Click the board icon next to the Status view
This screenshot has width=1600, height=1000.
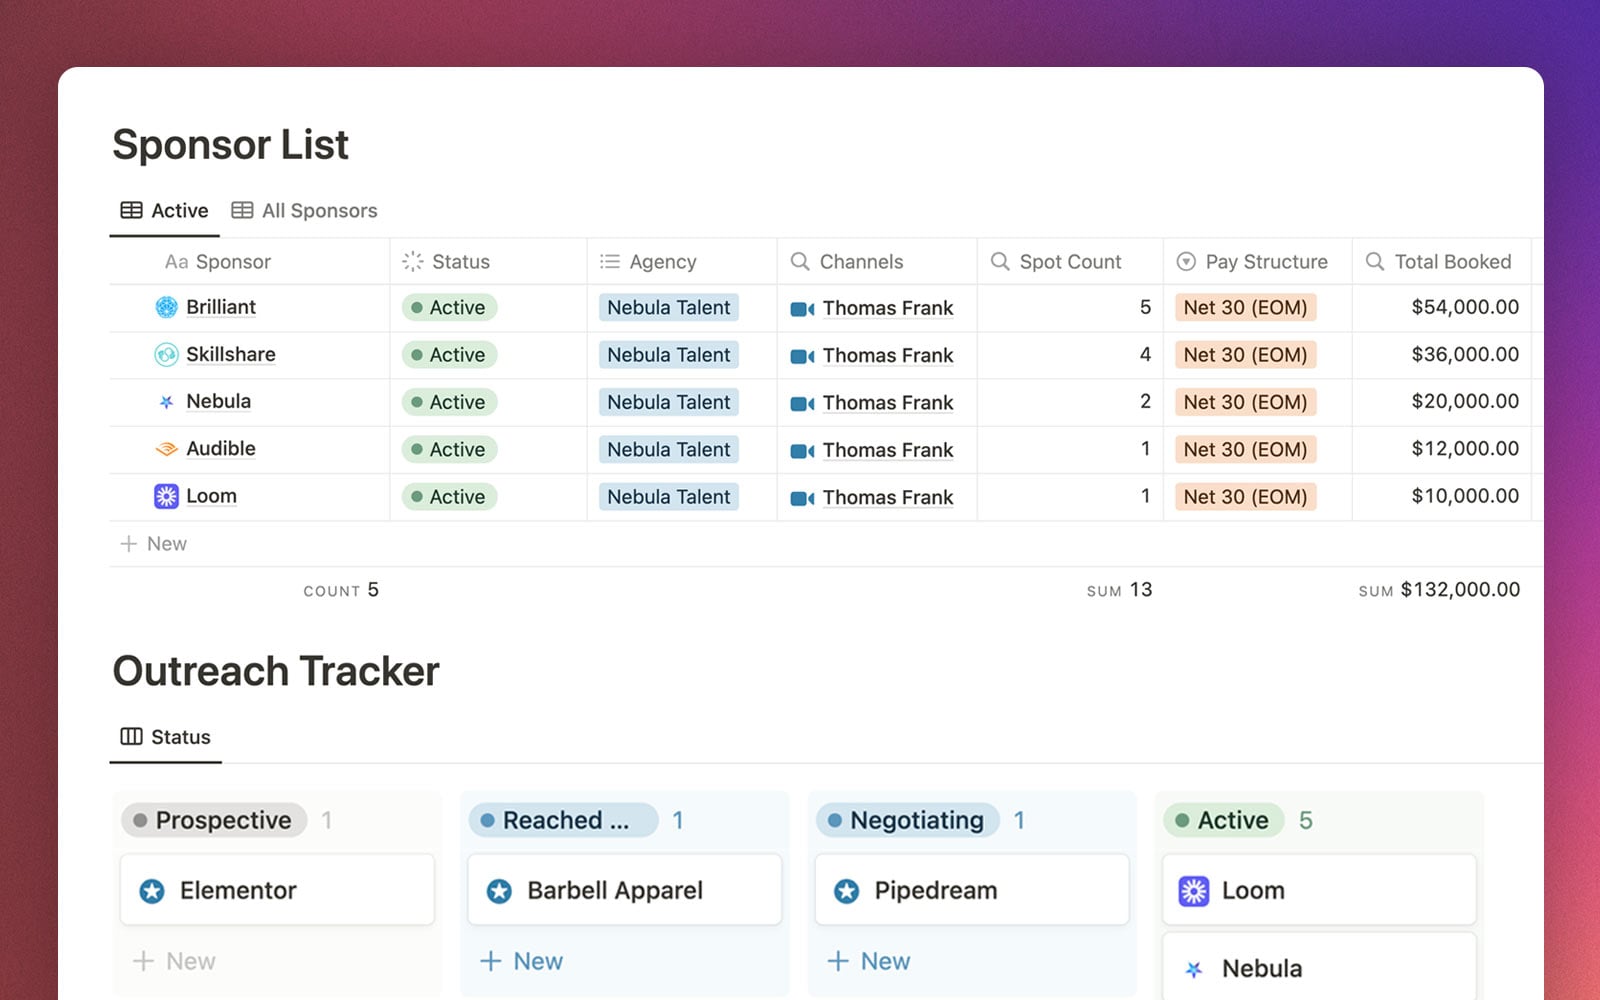pos(130,736)
